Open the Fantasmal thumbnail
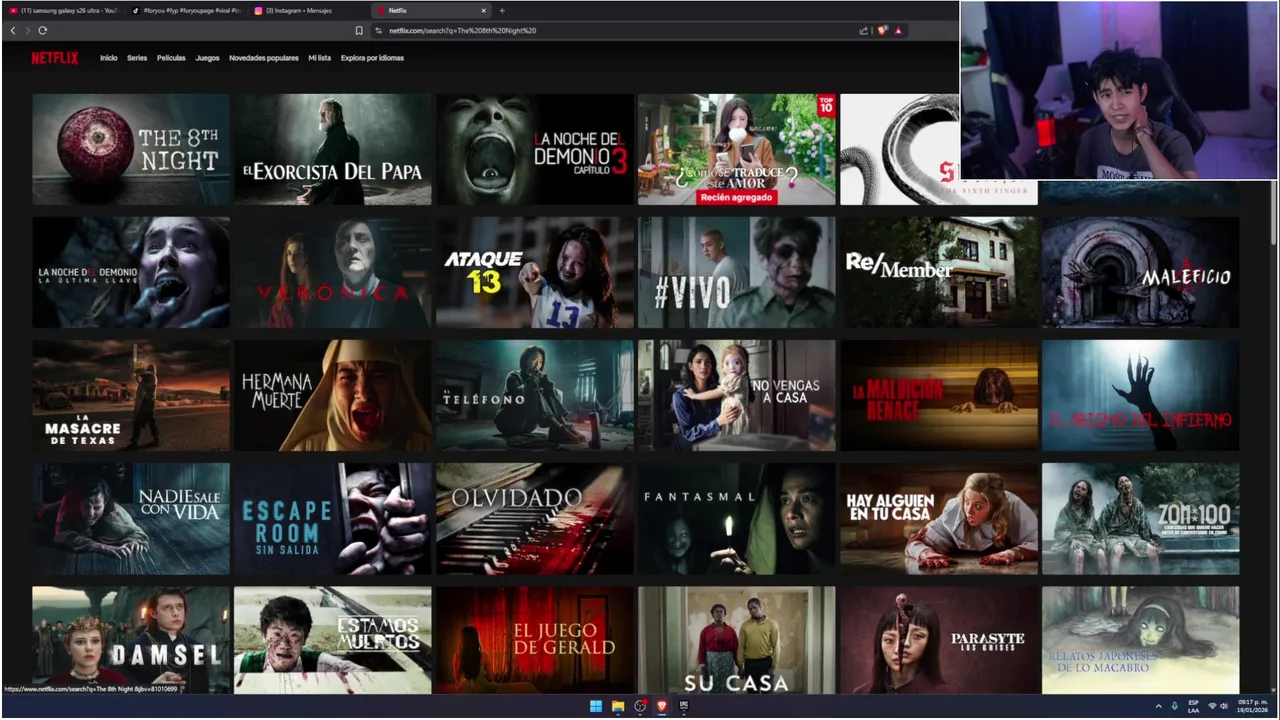Image resolution: width=1280 pixels, height=720 pixels. [x=737, y=518]
